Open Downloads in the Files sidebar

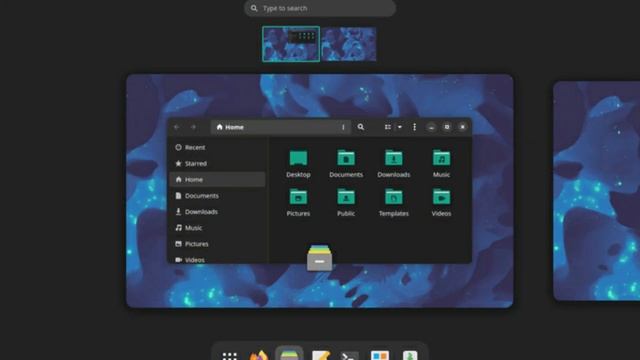[217, 211]
